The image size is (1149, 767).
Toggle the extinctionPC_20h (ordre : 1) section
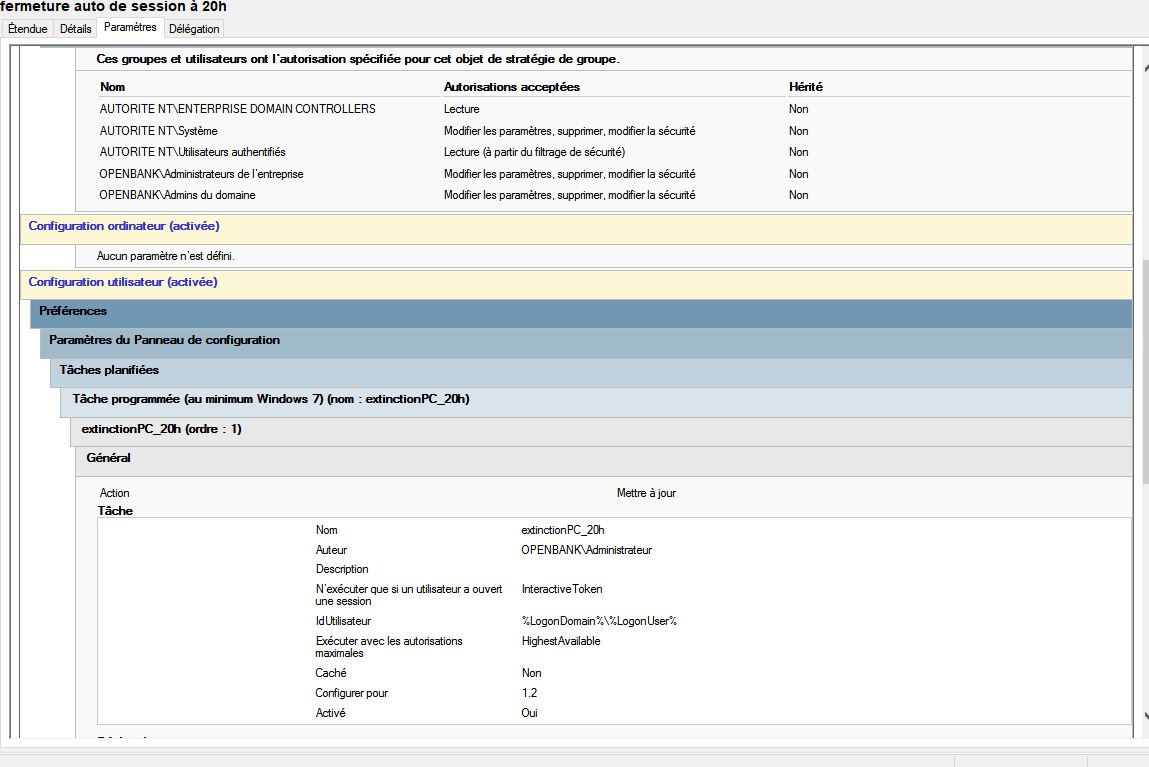[x=161, y=429]
